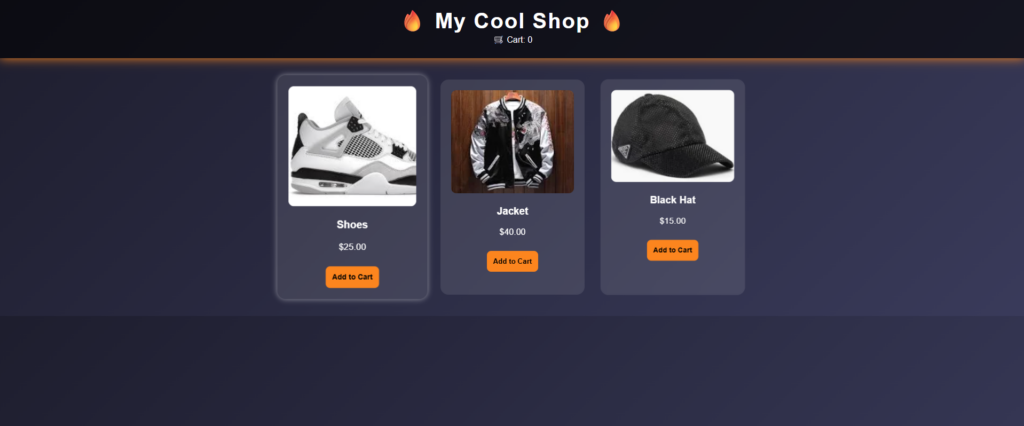This screenshot has height=426, width=1024.
Task: Click the "Black Hat" product name
Action: (x=673, y=200)
